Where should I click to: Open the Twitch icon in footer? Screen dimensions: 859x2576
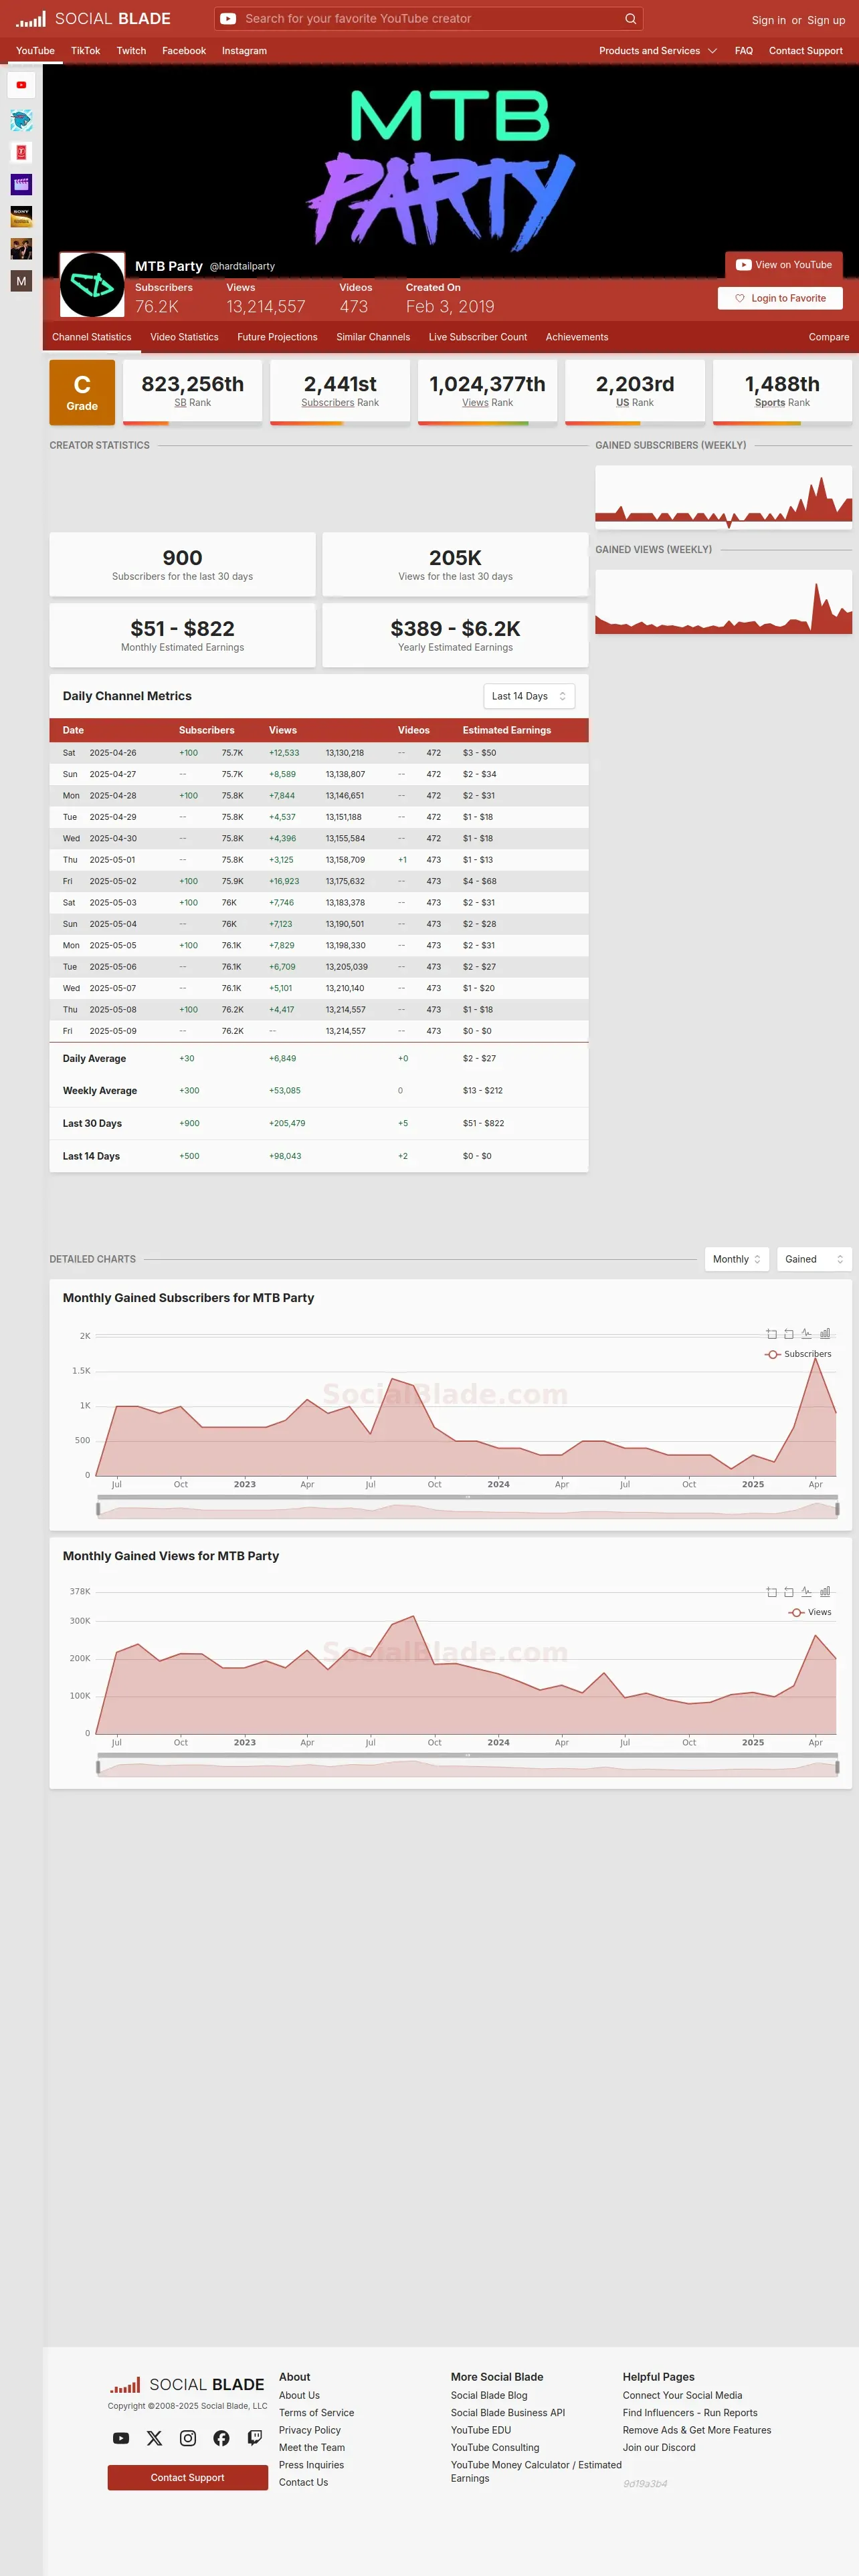[255, 2438]
